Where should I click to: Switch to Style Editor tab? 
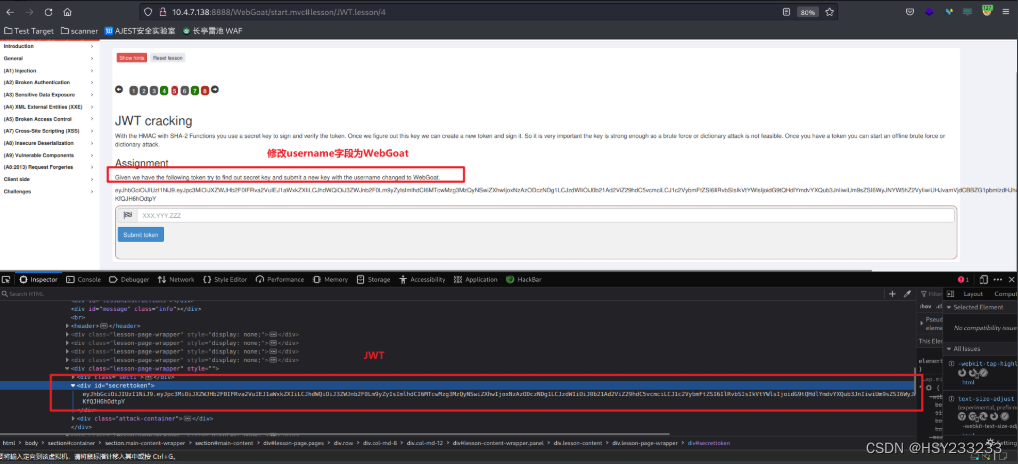(x=225, y=280)
